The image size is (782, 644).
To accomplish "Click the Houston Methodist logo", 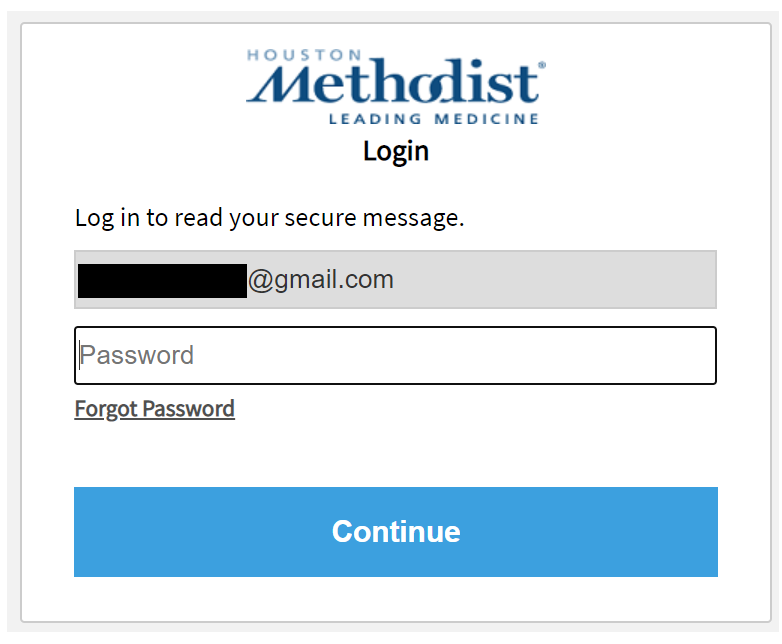I will (x=395, y=86).
